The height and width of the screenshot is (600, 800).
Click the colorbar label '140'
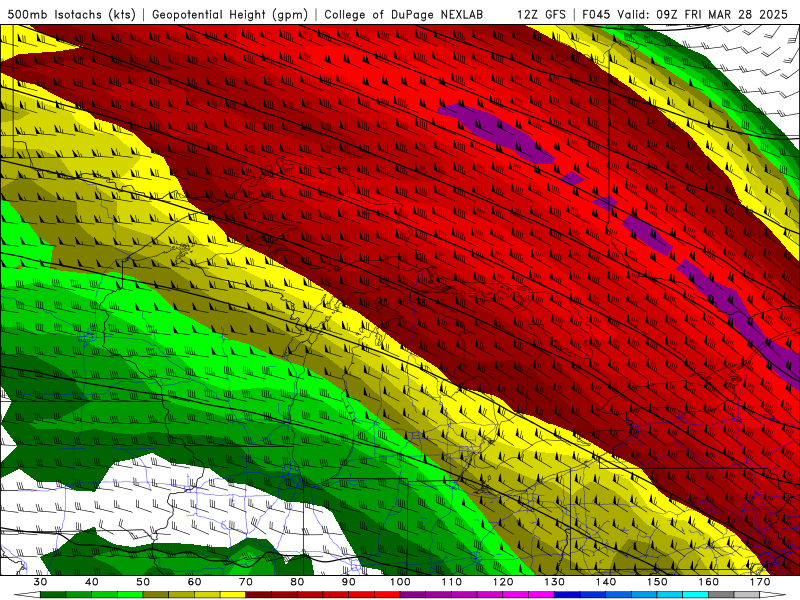click(x=606, y=582)
